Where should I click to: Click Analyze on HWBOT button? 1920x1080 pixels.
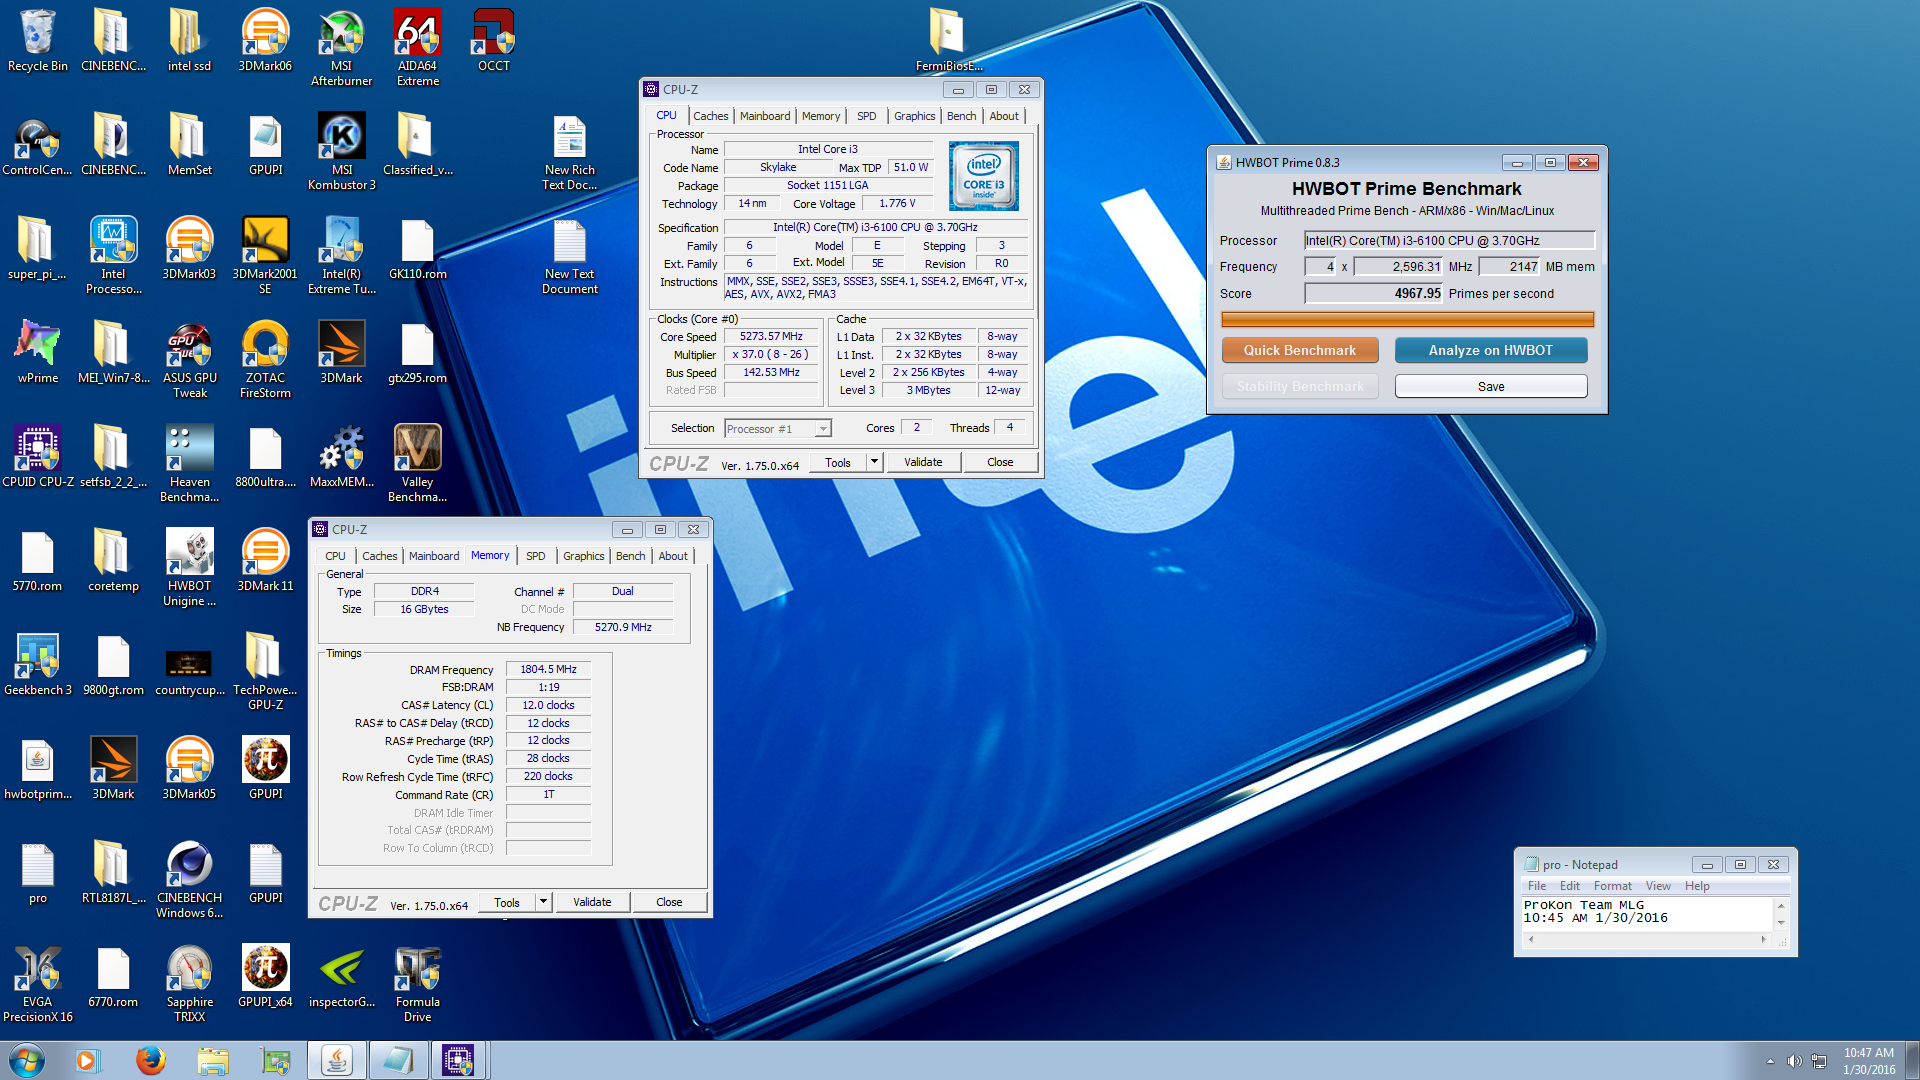(x=1491, y=350)
